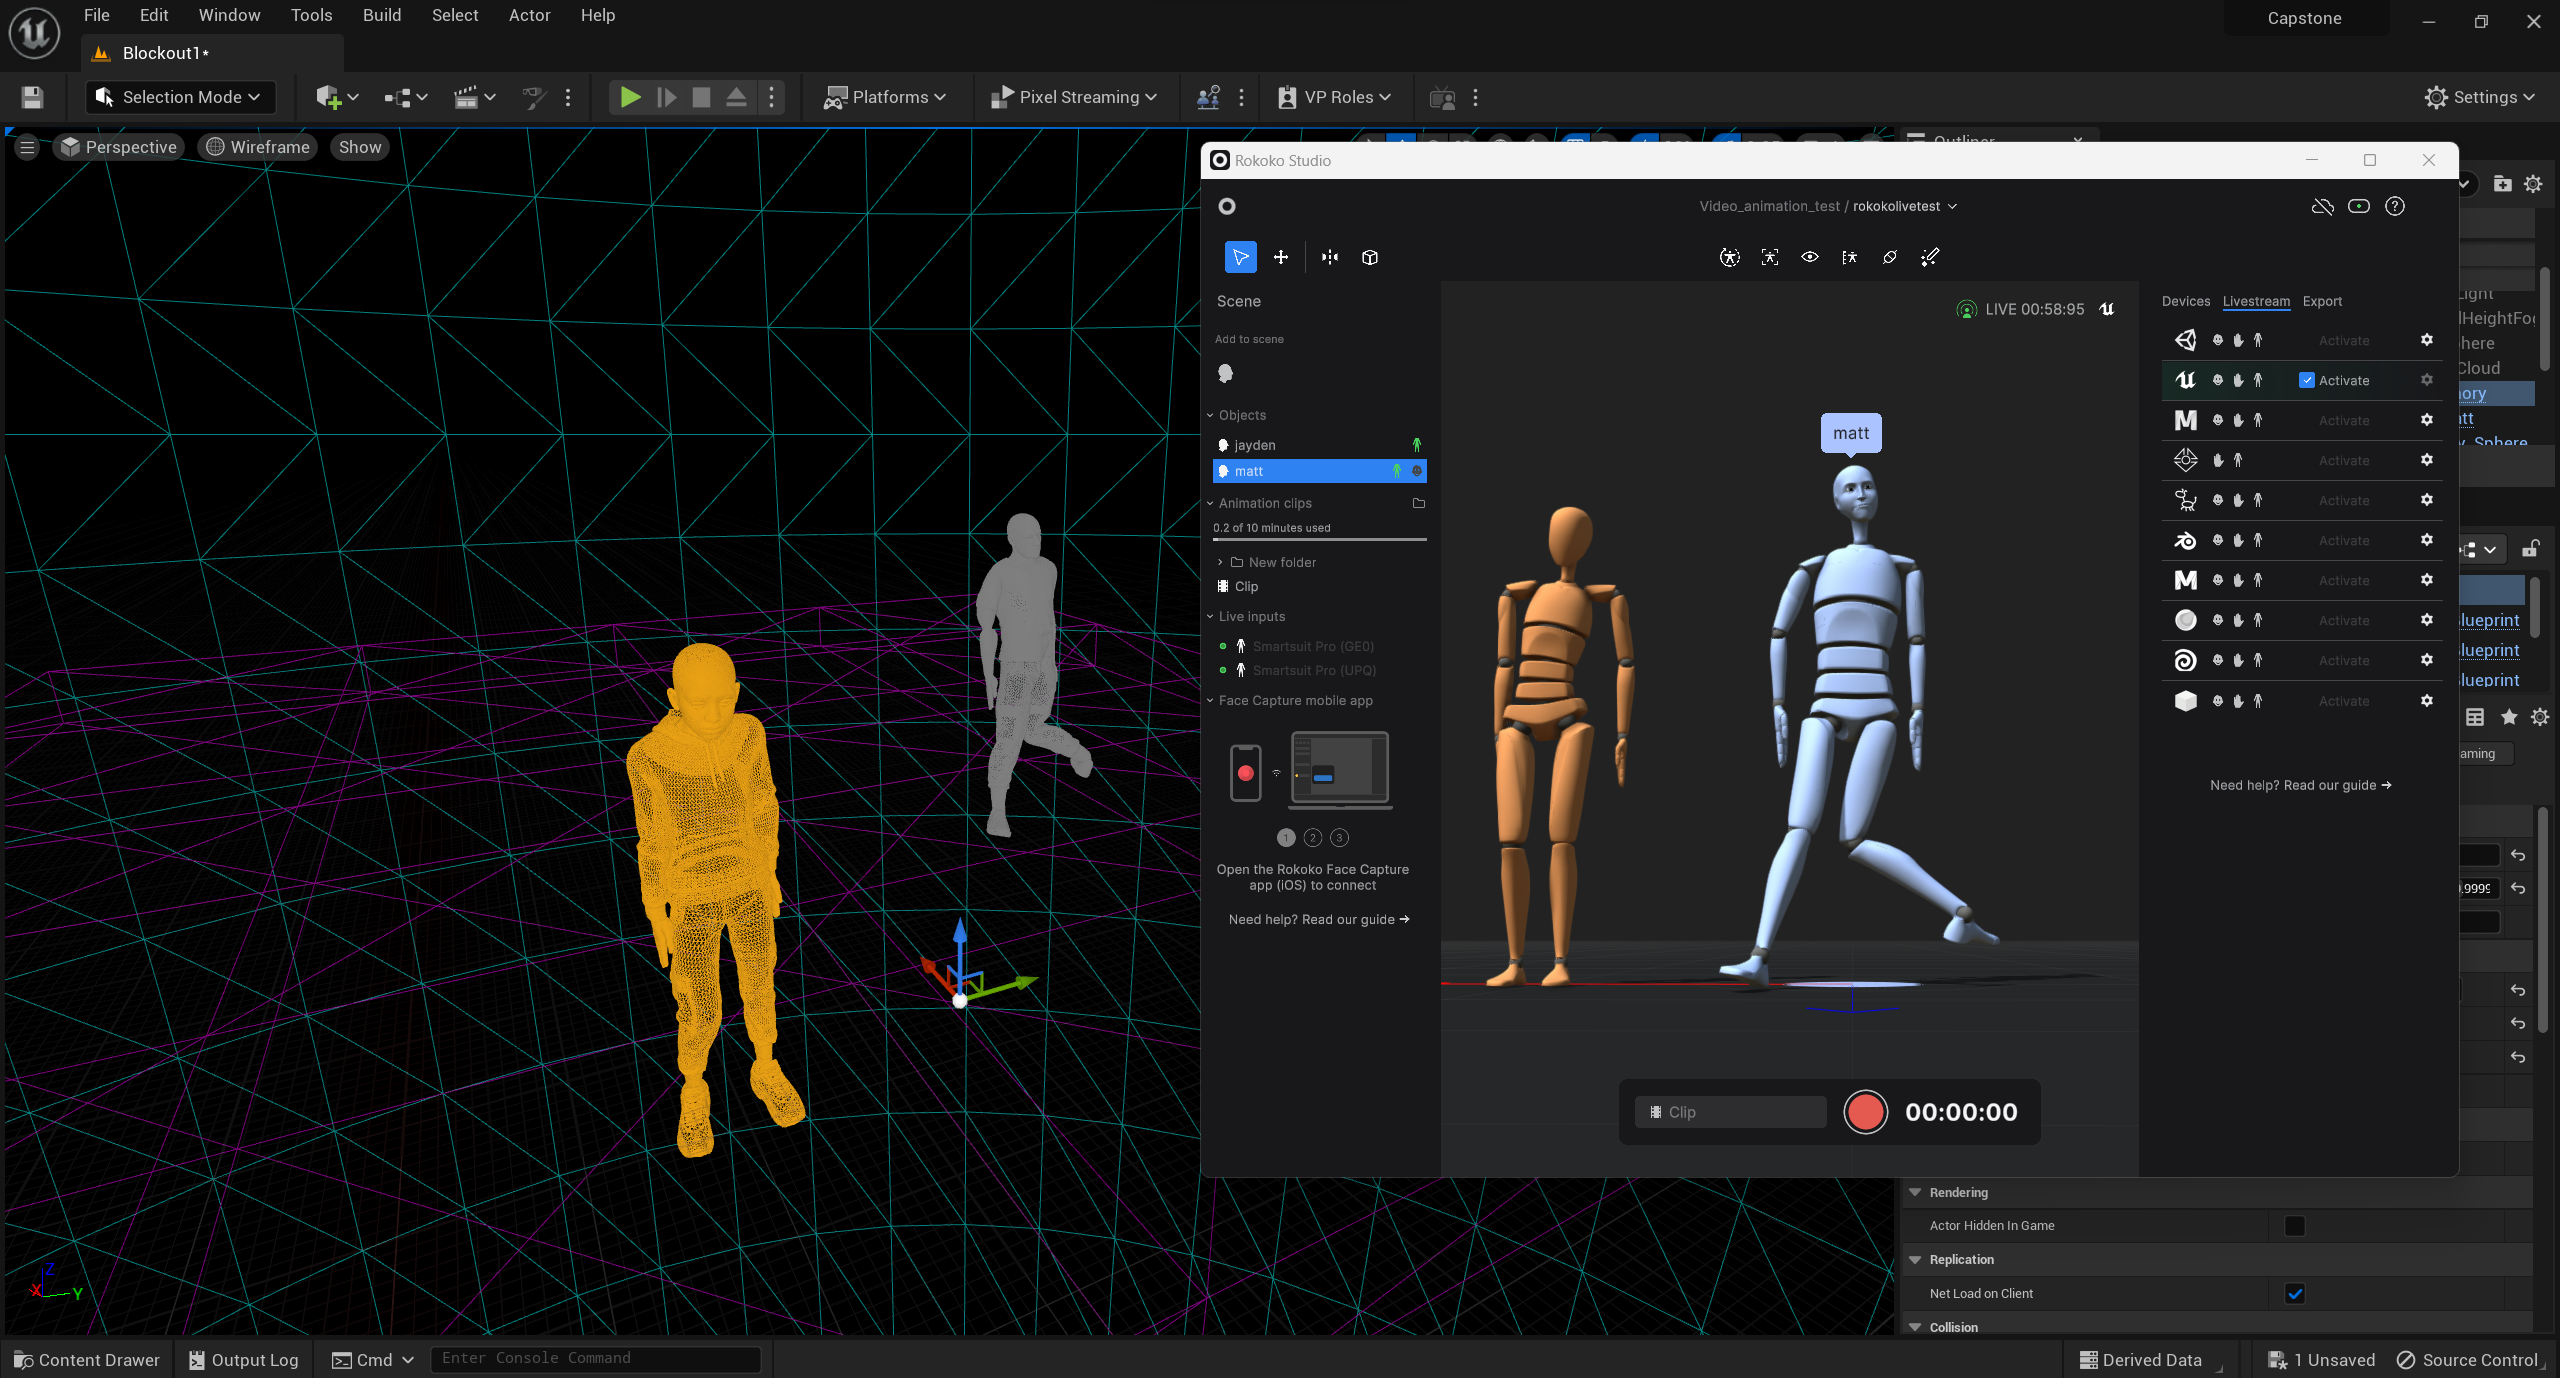Click the Unreal viewport hamburger menu icon

27,147
